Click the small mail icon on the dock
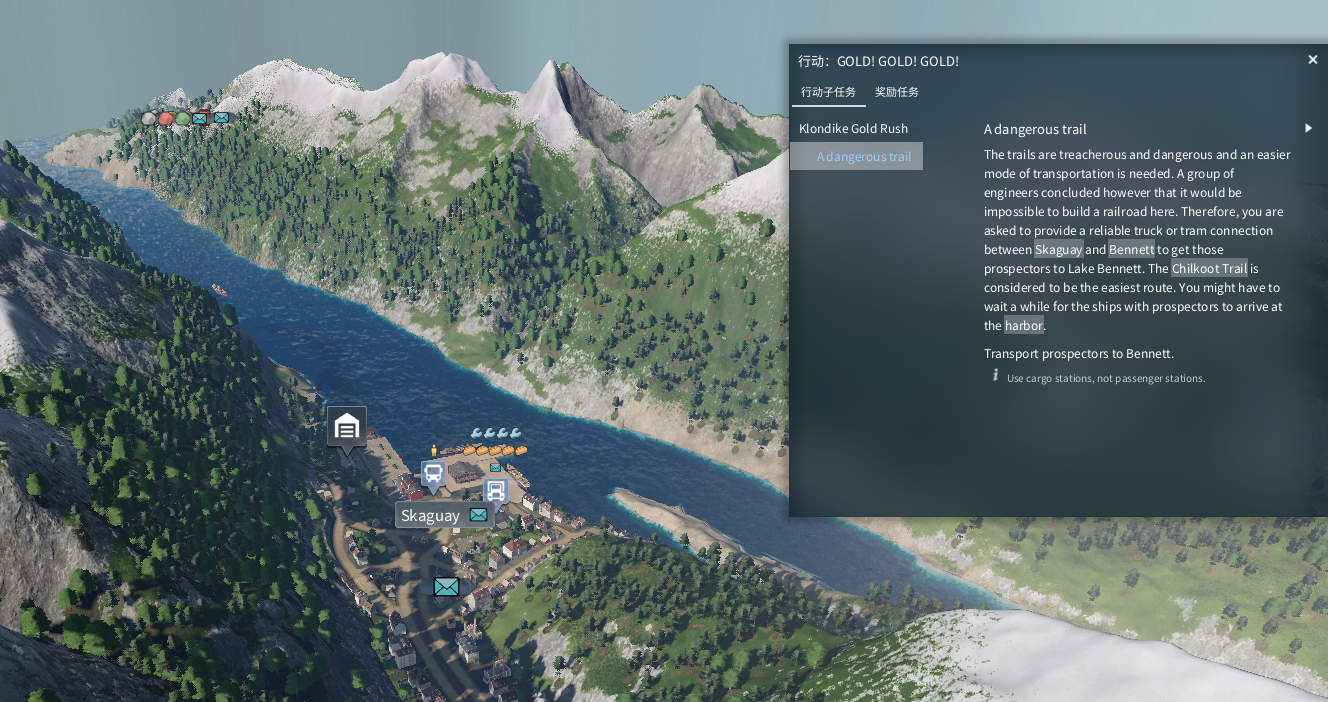1328x702 pixels. [495, 467]
